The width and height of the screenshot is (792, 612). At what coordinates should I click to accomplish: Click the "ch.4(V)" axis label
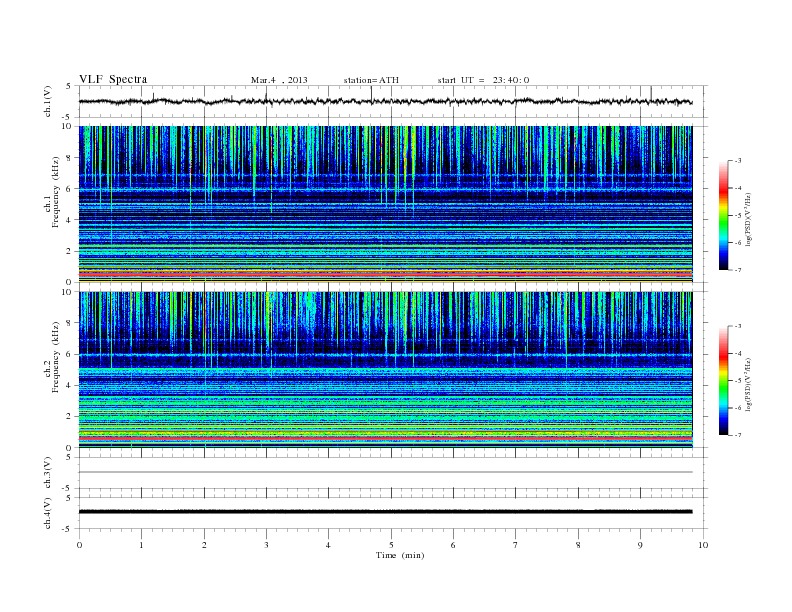[x=48, y=513]
